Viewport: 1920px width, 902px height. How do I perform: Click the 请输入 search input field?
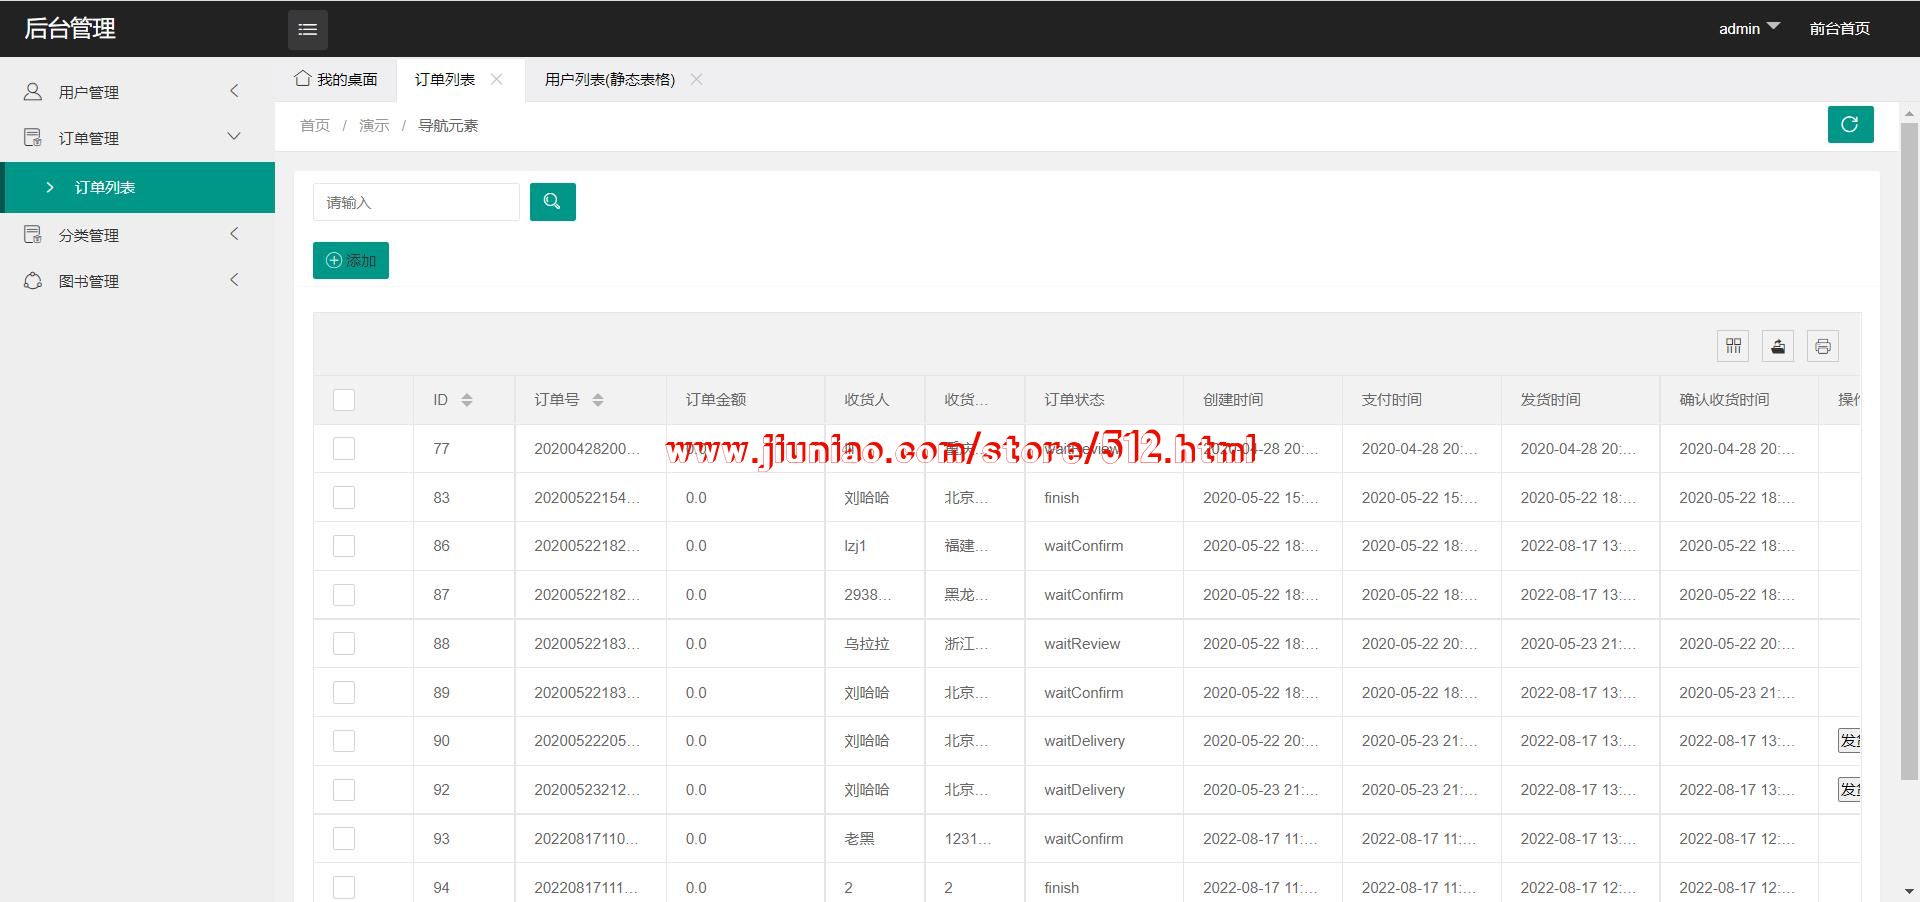coord(416,202)
